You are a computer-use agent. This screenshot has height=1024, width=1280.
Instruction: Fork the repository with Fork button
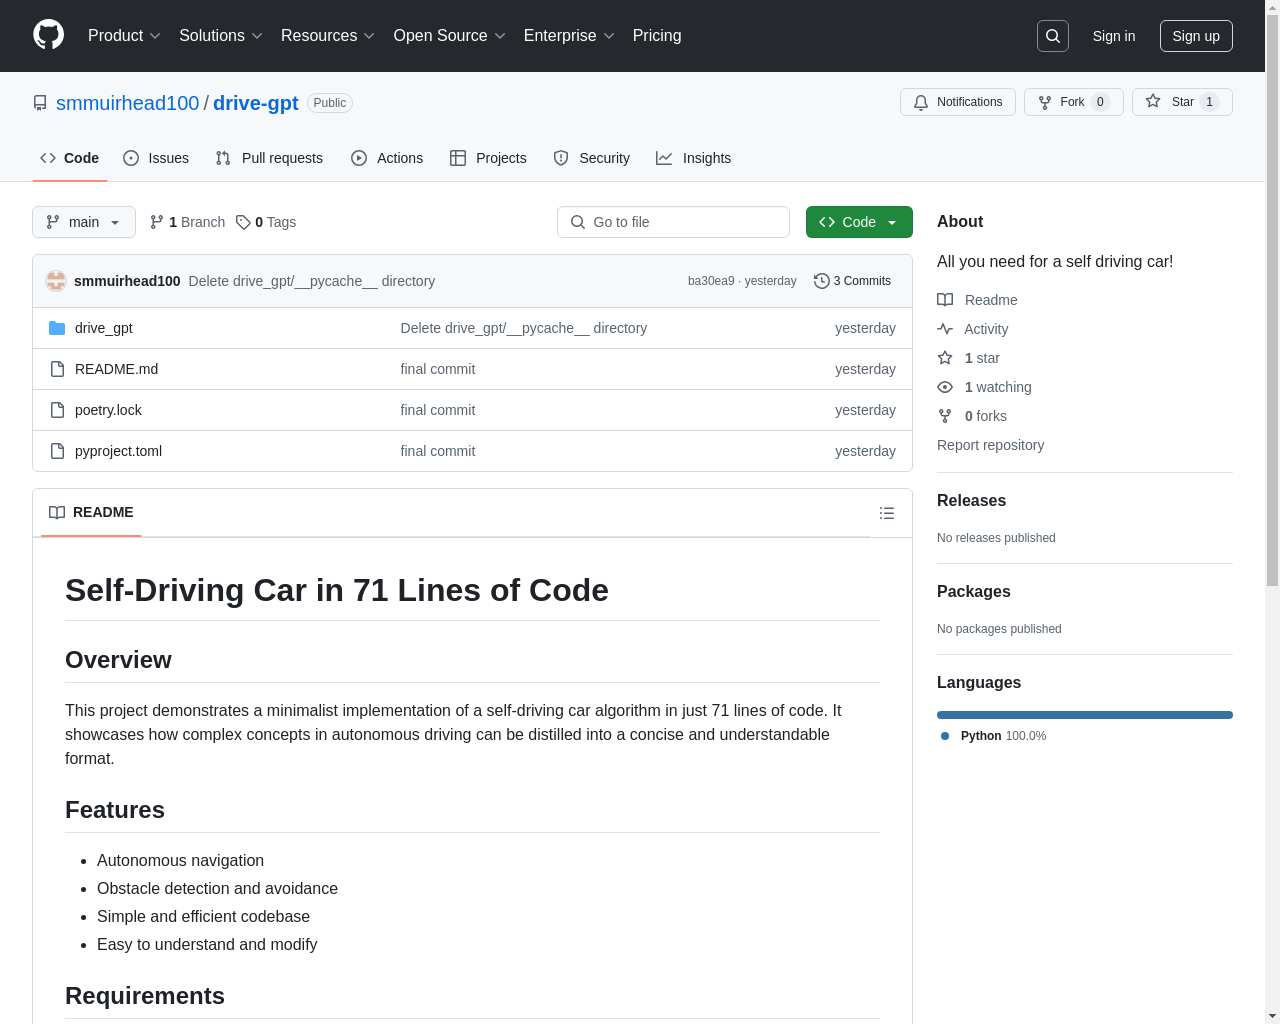coord(1074,102)
